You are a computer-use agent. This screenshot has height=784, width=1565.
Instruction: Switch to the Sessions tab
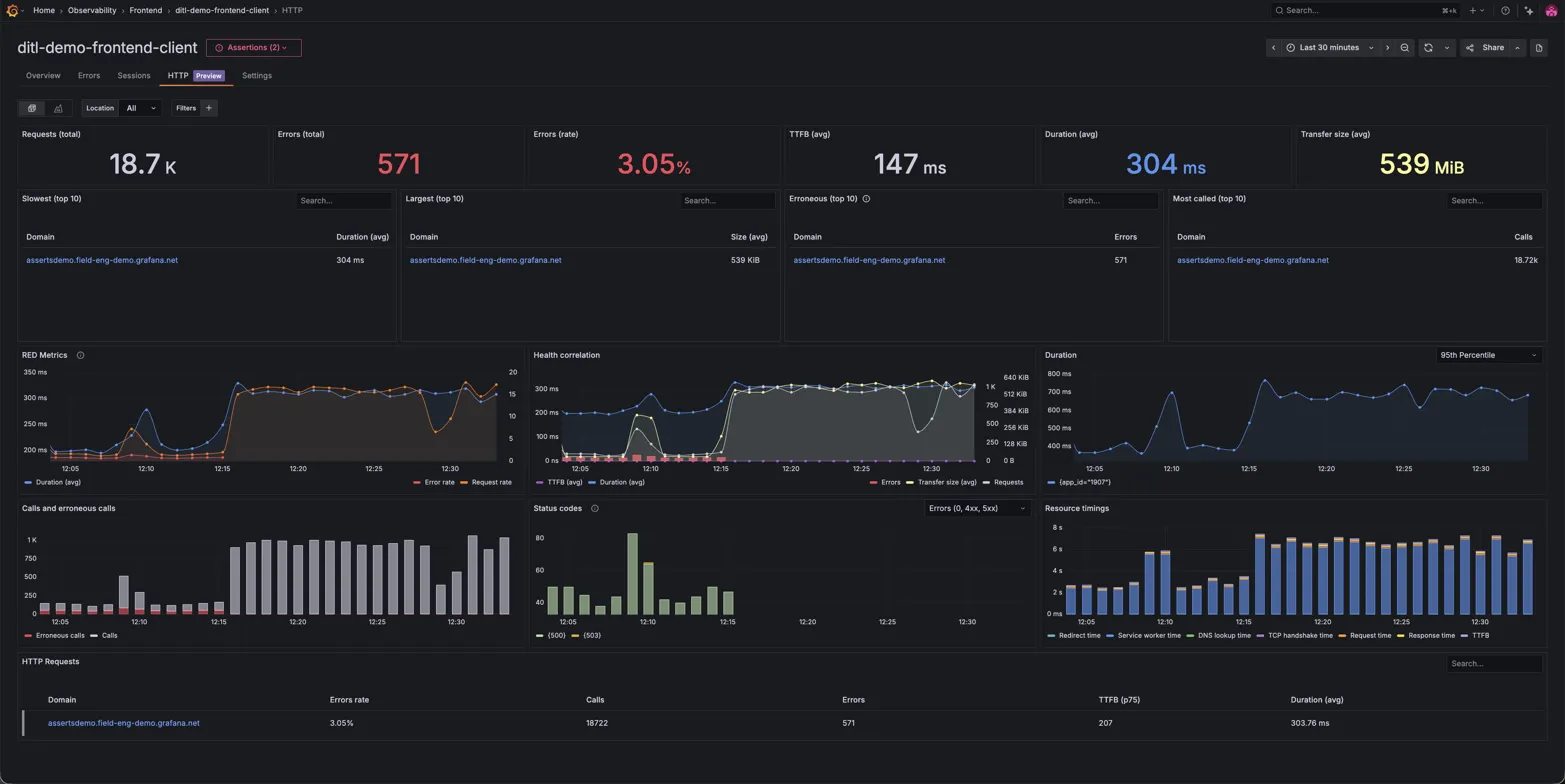(x=133, y=75)
